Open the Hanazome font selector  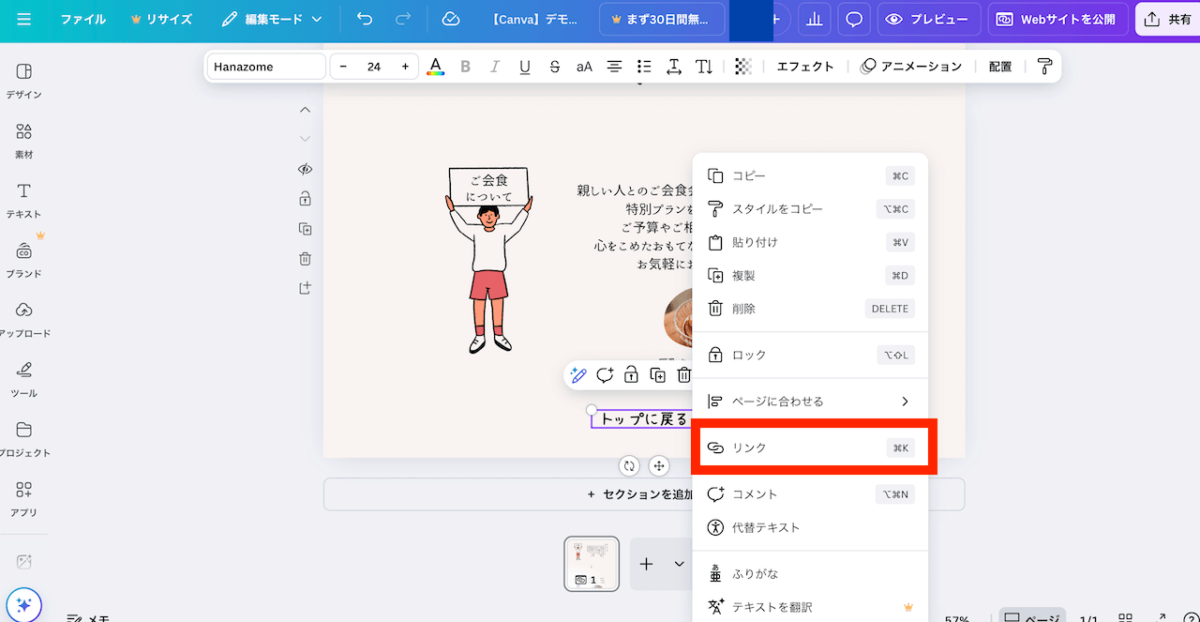266,67
